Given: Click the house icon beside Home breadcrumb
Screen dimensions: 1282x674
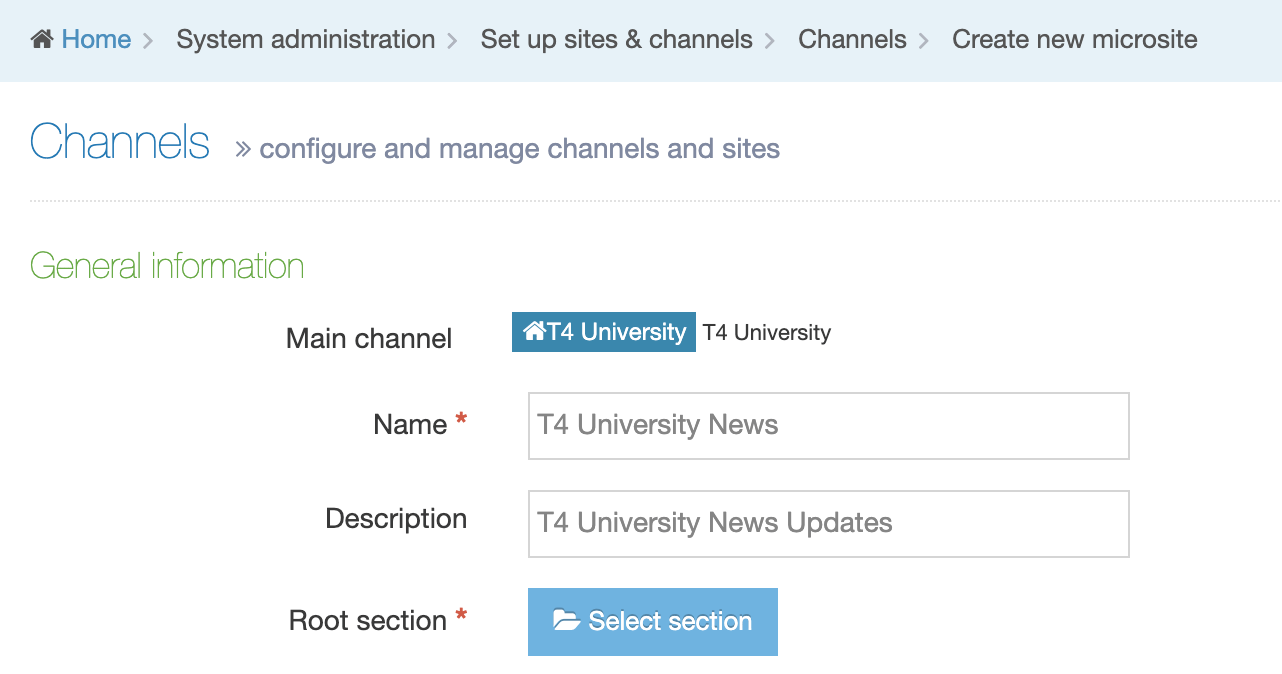Looking at the screenshot, I should click(x=42, y=40).
